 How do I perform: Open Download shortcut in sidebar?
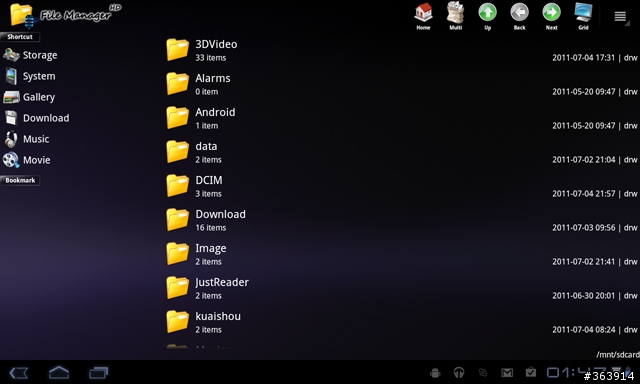coord(37,118)
